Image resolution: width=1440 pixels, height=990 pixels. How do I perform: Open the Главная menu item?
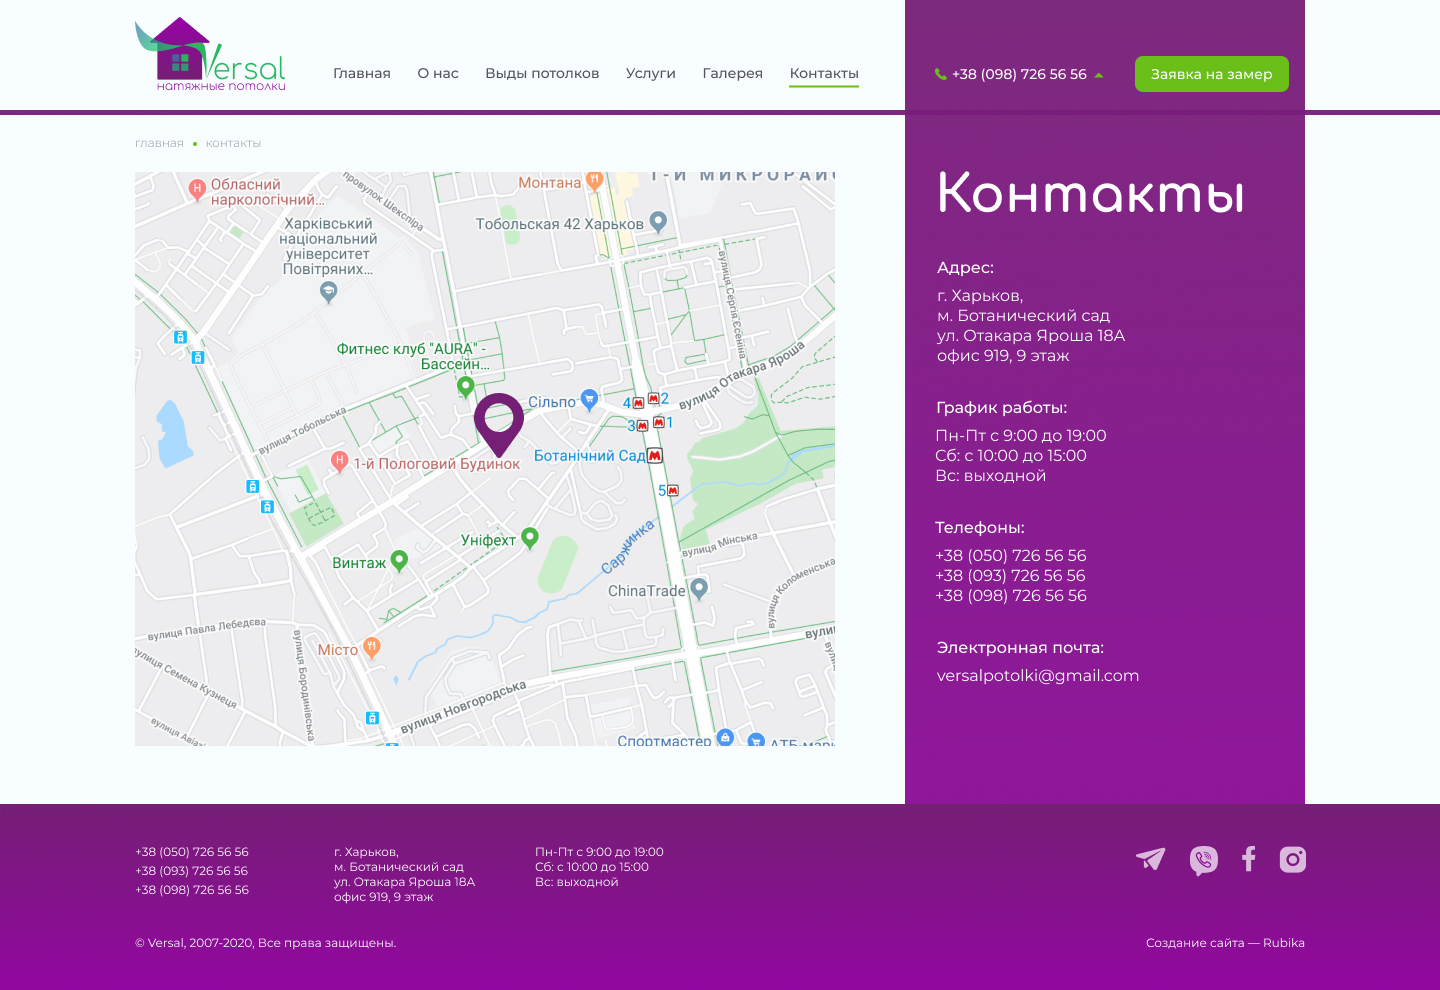coord(362,73)
